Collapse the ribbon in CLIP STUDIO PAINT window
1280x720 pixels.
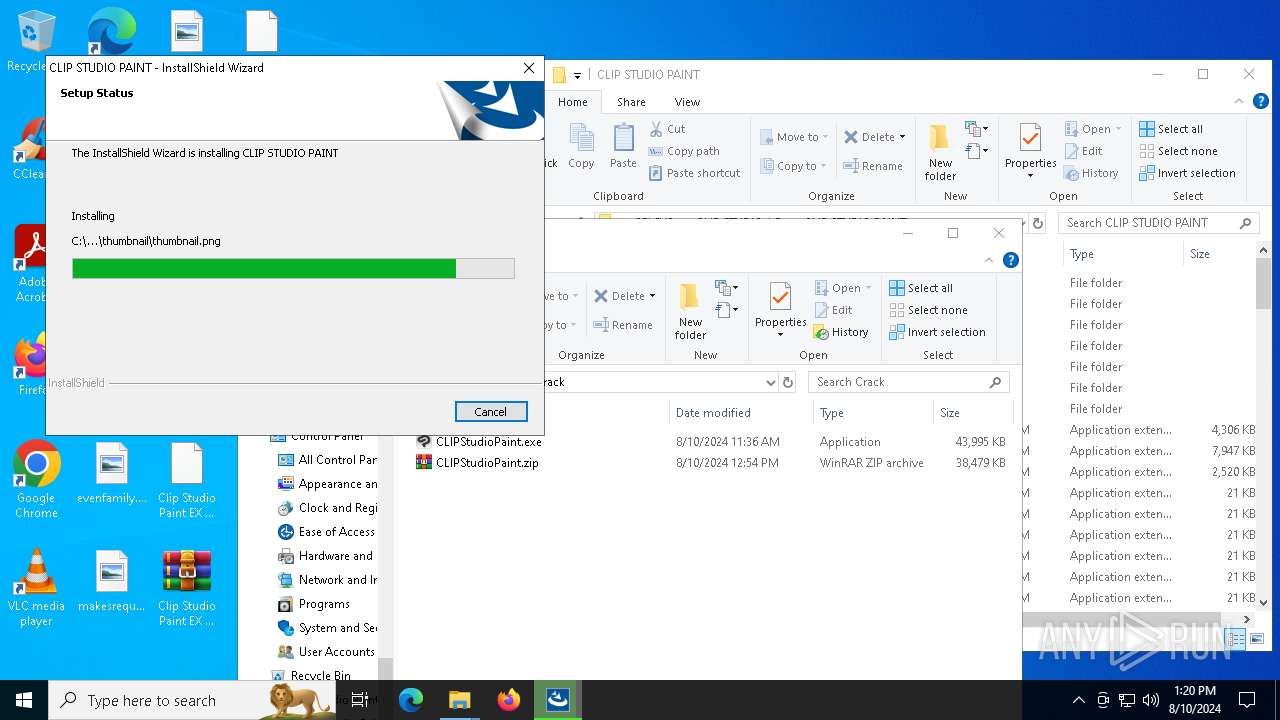[1240, 101]
